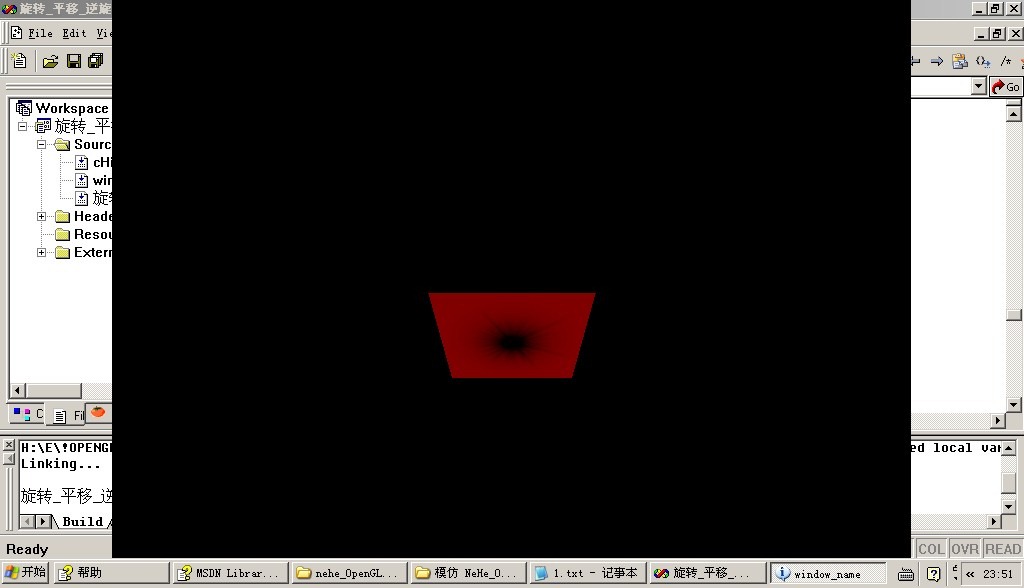The height and width of the screenshot is (588, 1024).
Task: Switch to the ClassView tab
Action: [27, 414]
